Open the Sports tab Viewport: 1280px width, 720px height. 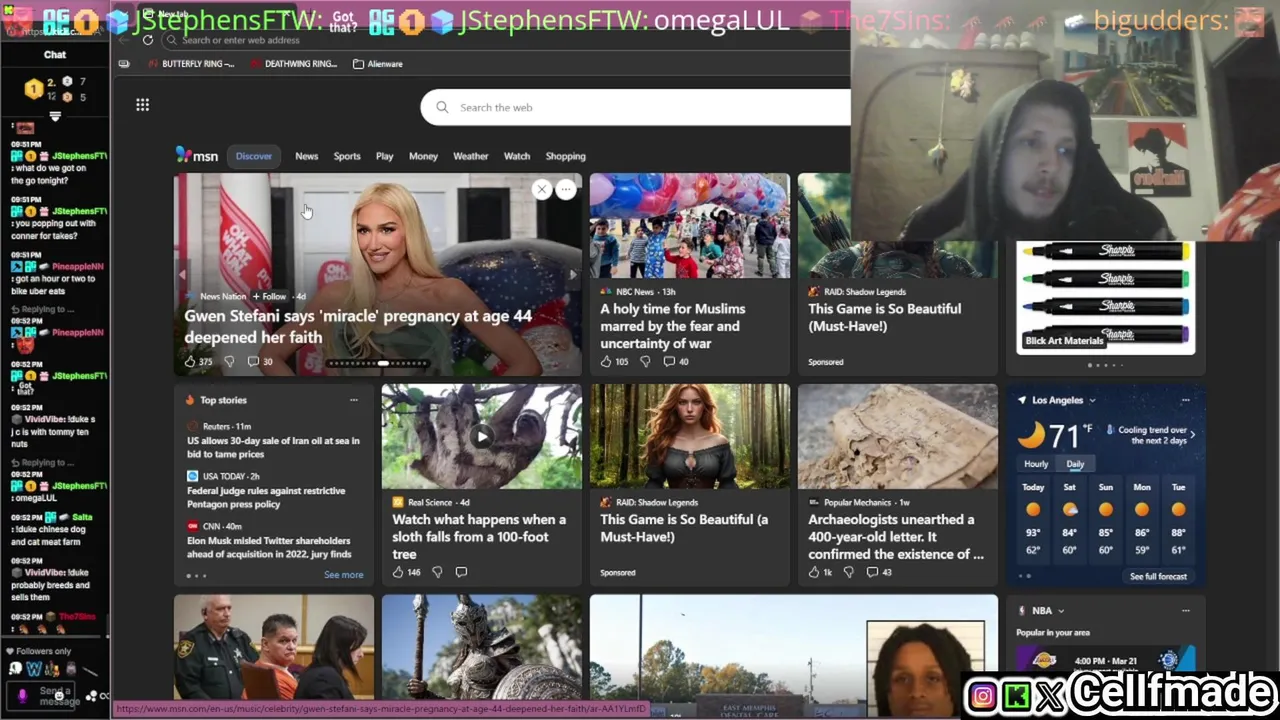(x=347, y=156)
